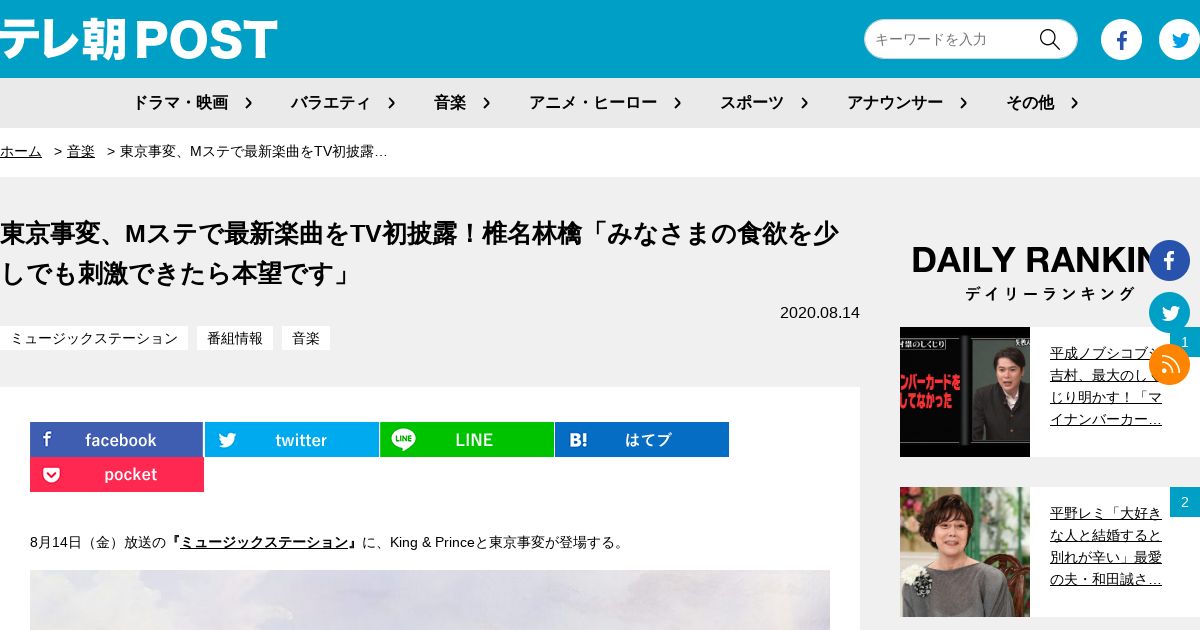This screenshot has width=1200, height=630.
Task: Open the バラエティ menu
Action: [x=331, y=102]
